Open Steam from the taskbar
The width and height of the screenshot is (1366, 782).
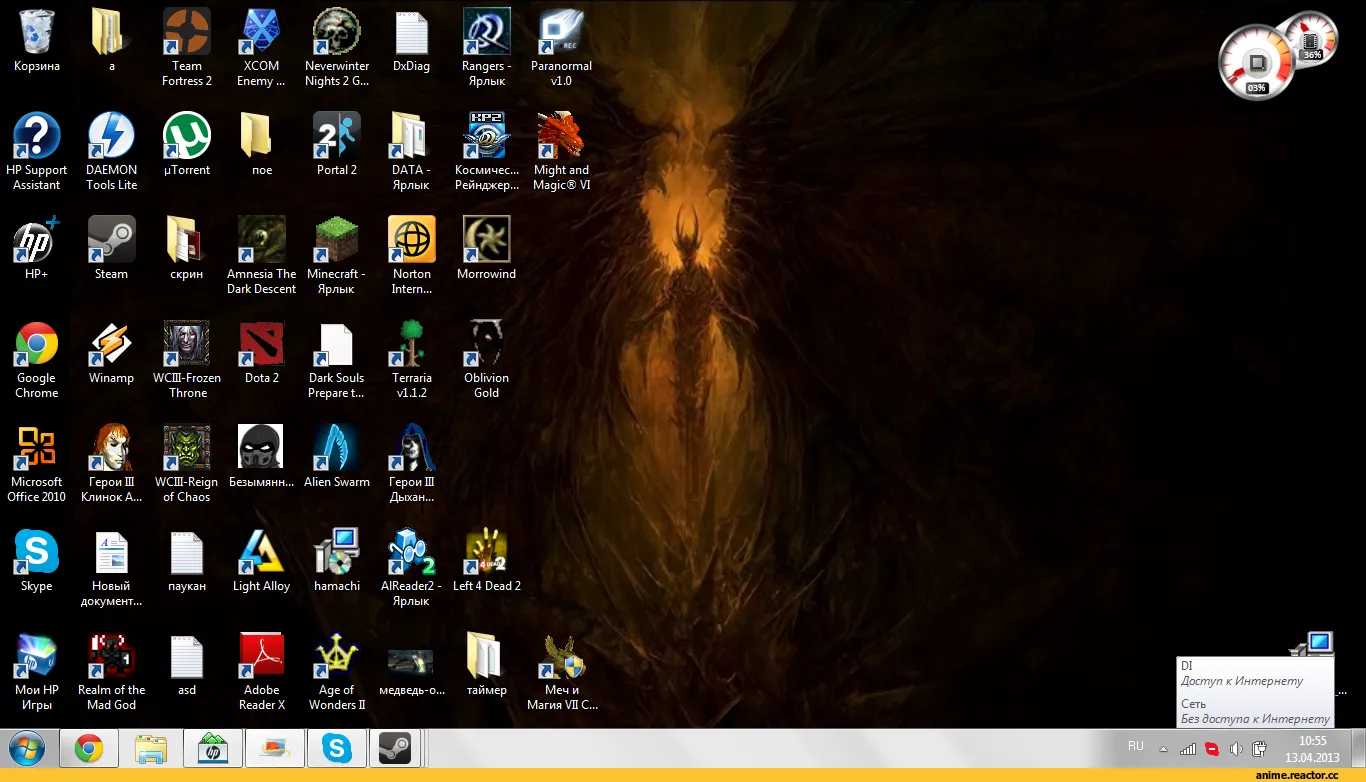(x=395, y=748)
